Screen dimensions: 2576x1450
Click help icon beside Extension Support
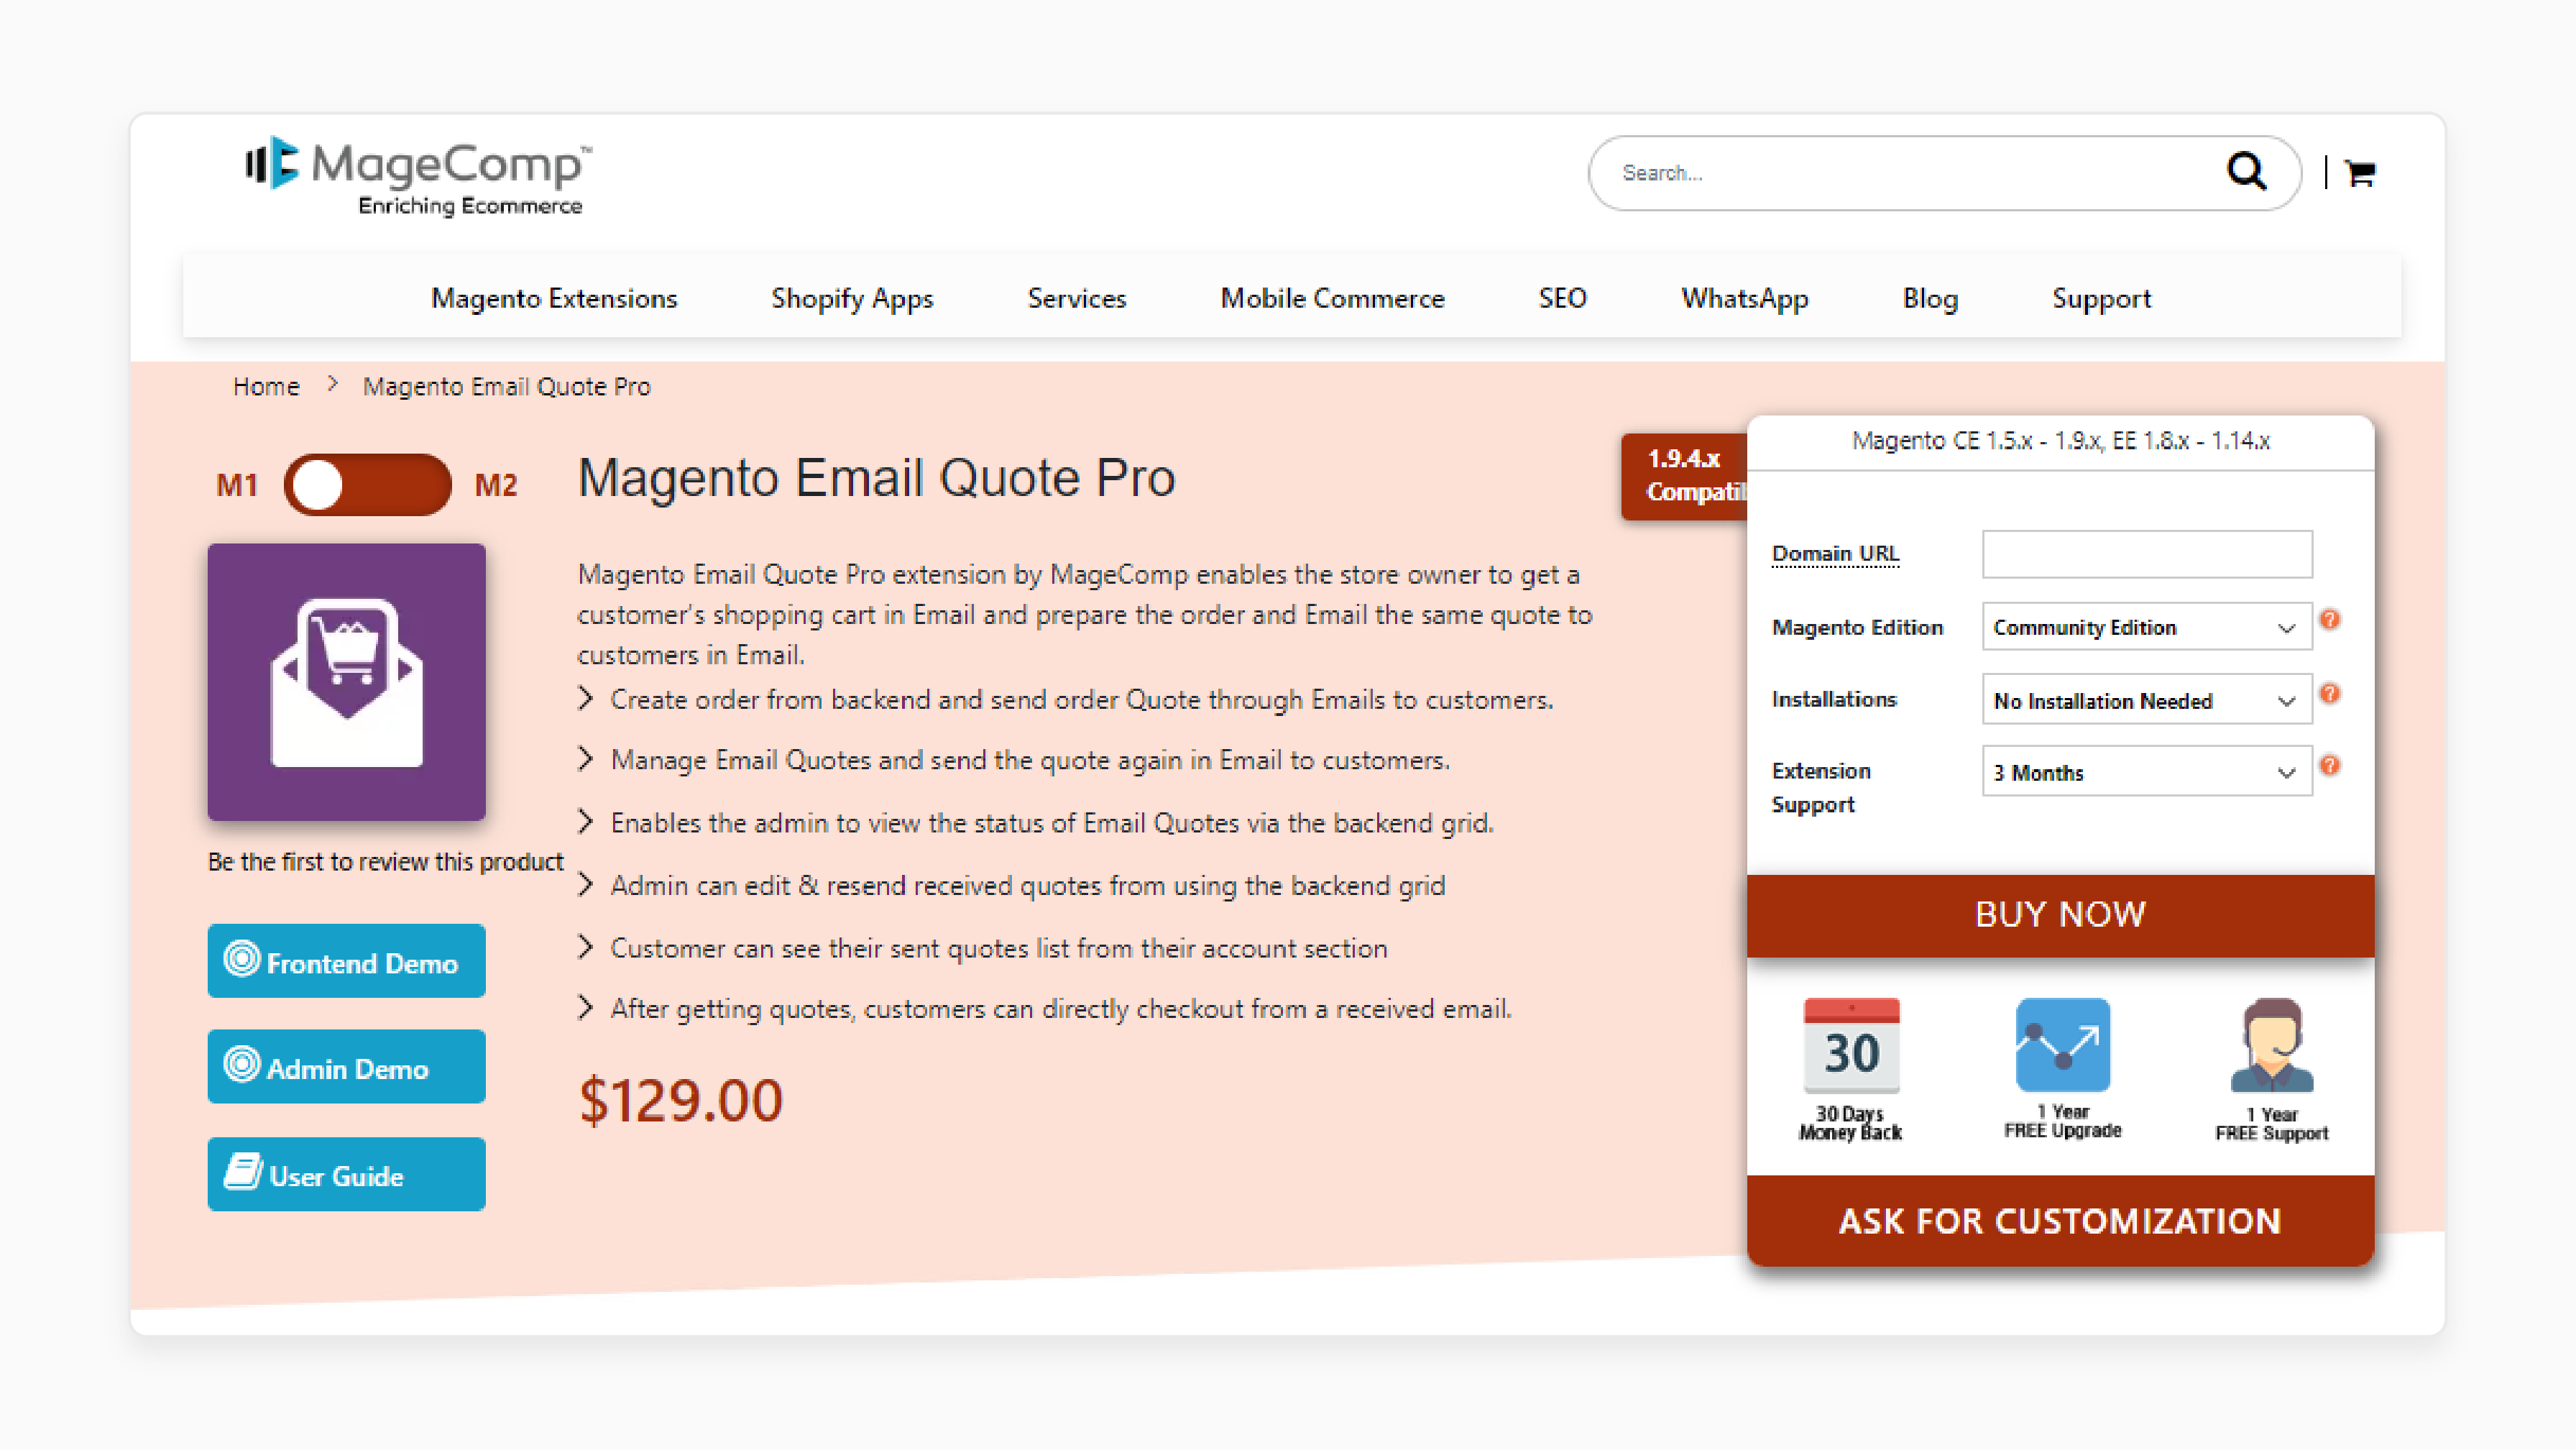(2330, 766)
